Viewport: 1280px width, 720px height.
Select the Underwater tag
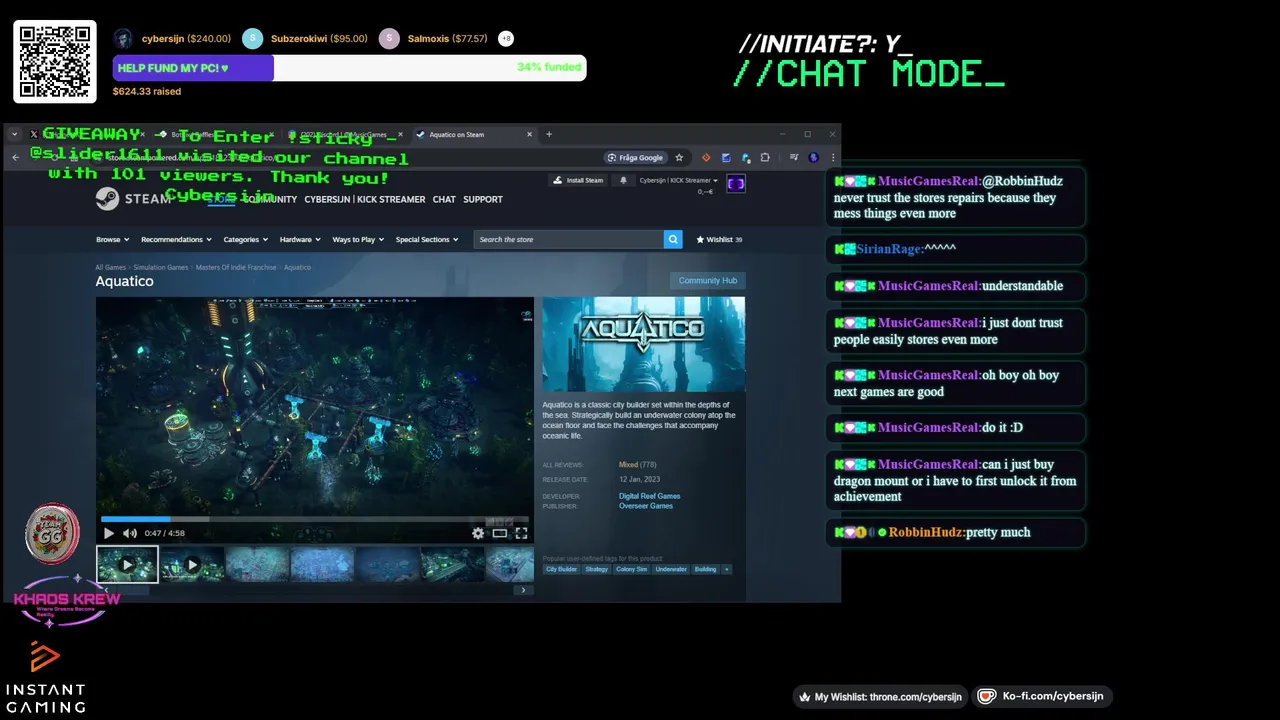pyautogui.click(x=671, y=569)
